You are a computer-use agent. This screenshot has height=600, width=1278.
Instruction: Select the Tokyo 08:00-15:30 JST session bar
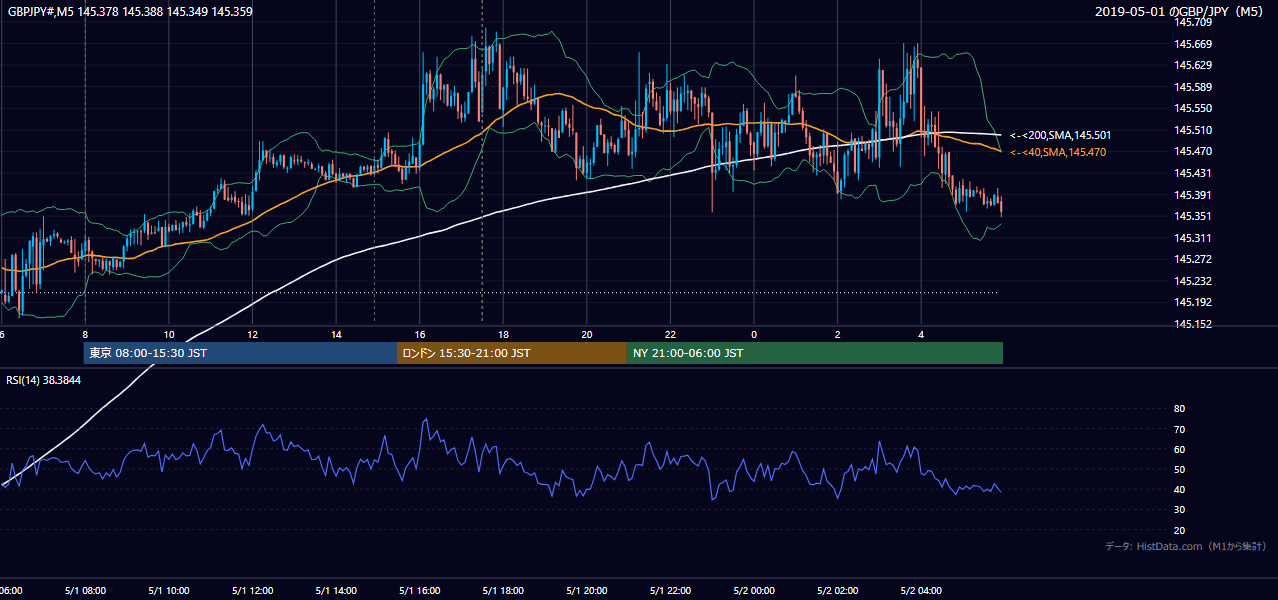coord(240,353)
